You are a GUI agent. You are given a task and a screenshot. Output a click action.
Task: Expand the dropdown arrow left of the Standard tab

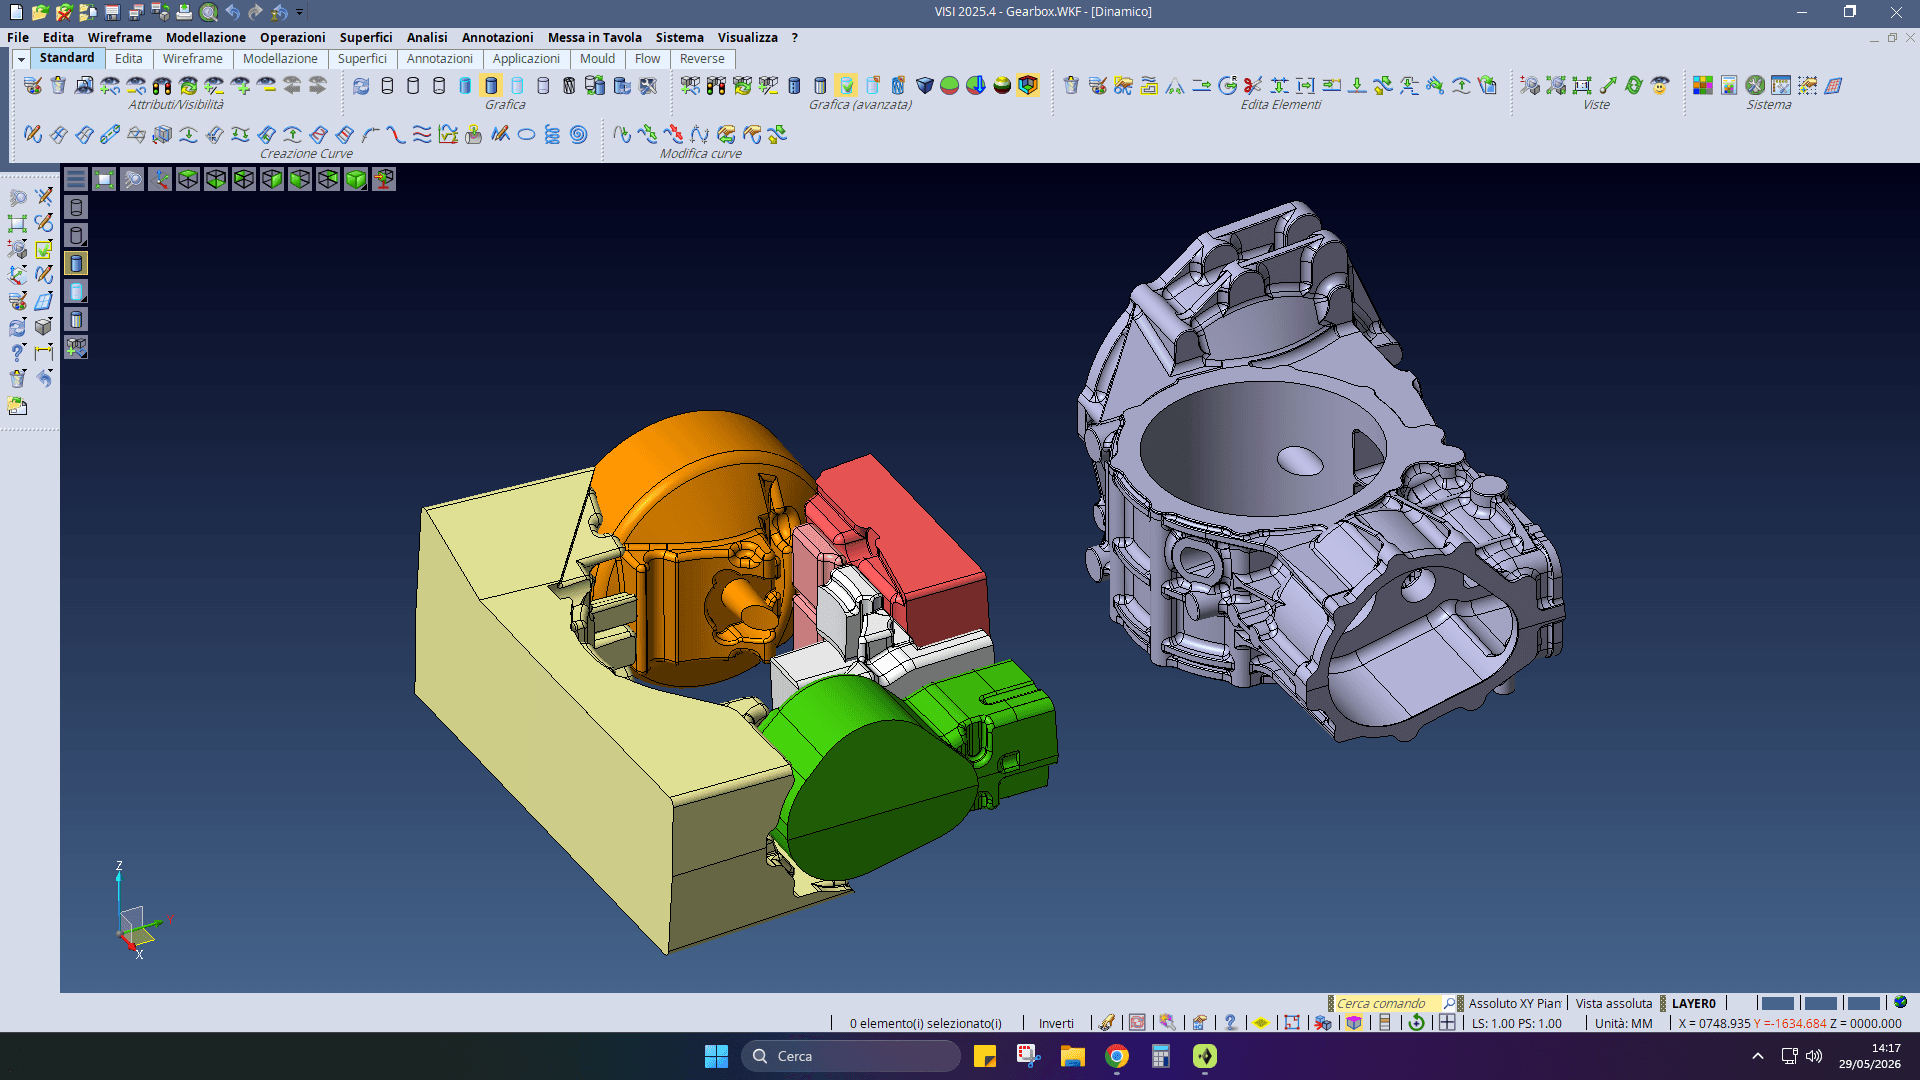click(x=20, y=59)
